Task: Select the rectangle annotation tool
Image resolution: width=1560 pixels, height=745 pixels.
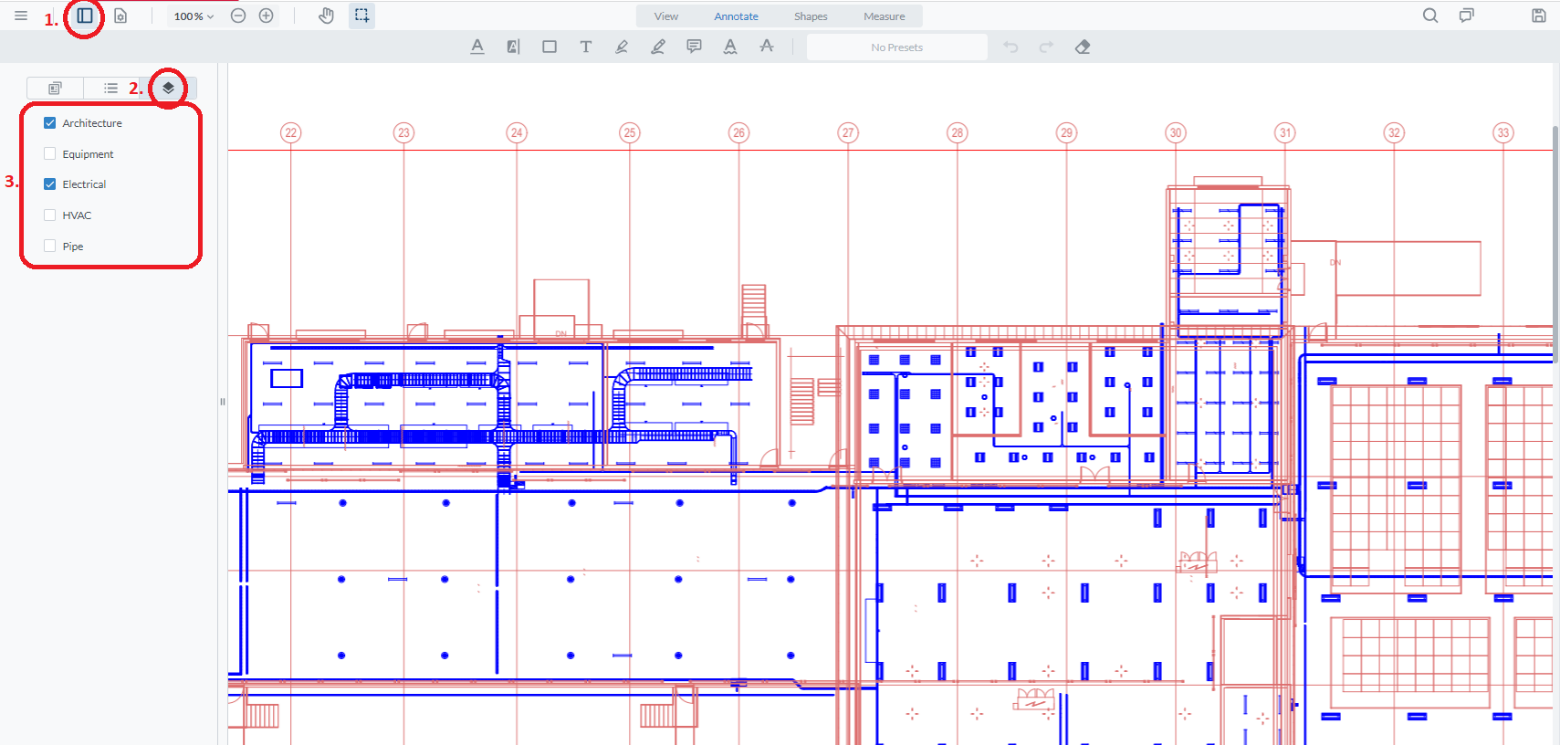Action: click(x=549, y=47)
